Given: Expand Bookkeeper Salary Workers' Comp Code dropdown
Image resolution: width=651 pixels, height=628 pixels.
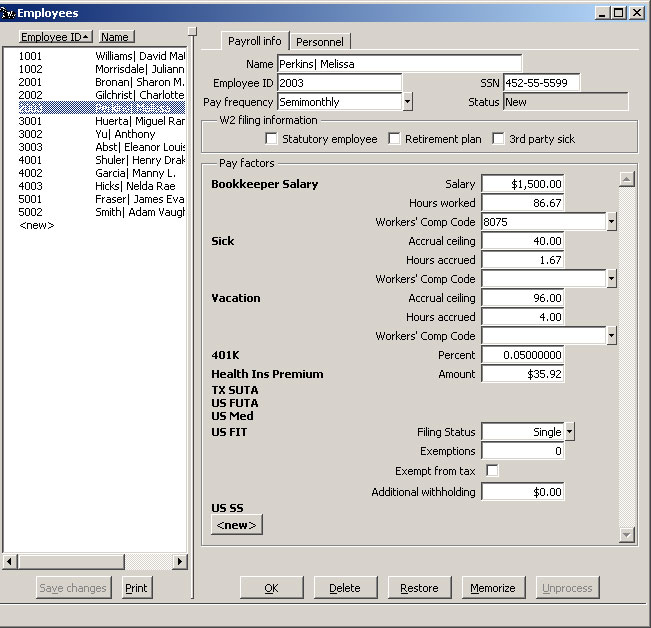Looking at the screenshot, I should tap(611, 222).
